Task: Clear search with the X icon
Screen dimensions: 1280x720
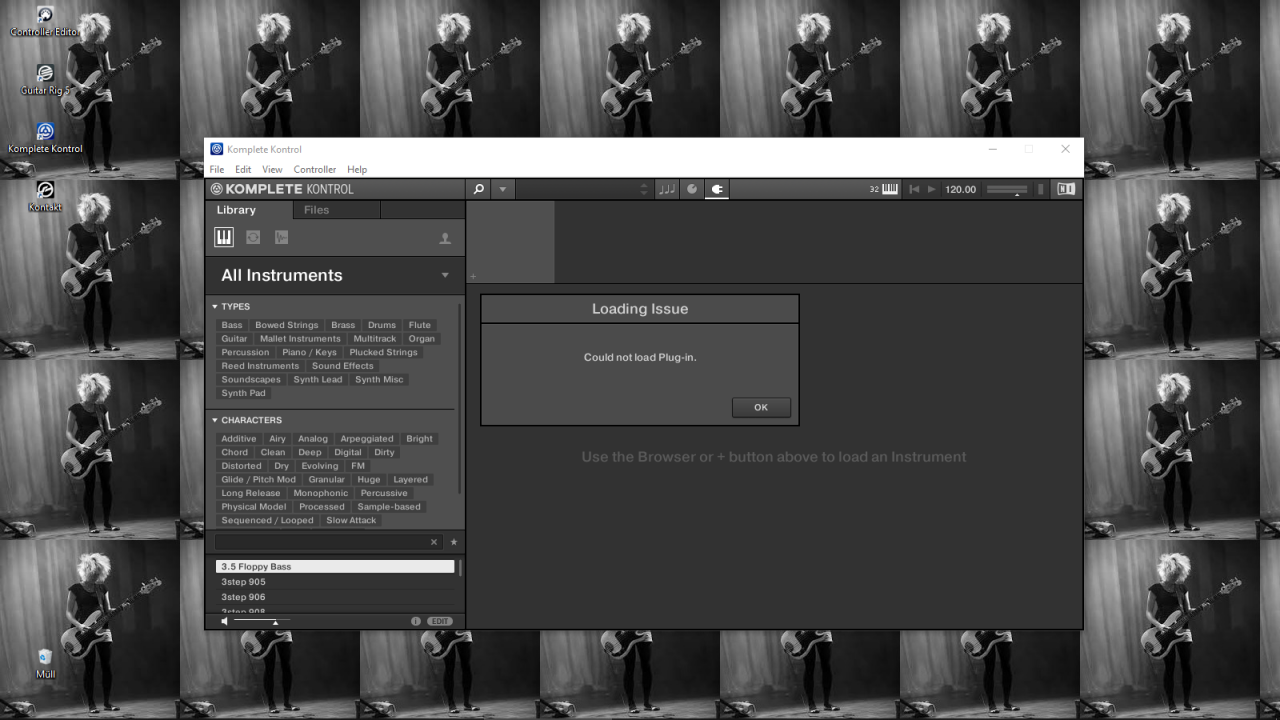Action: click(x=434, y=542)
